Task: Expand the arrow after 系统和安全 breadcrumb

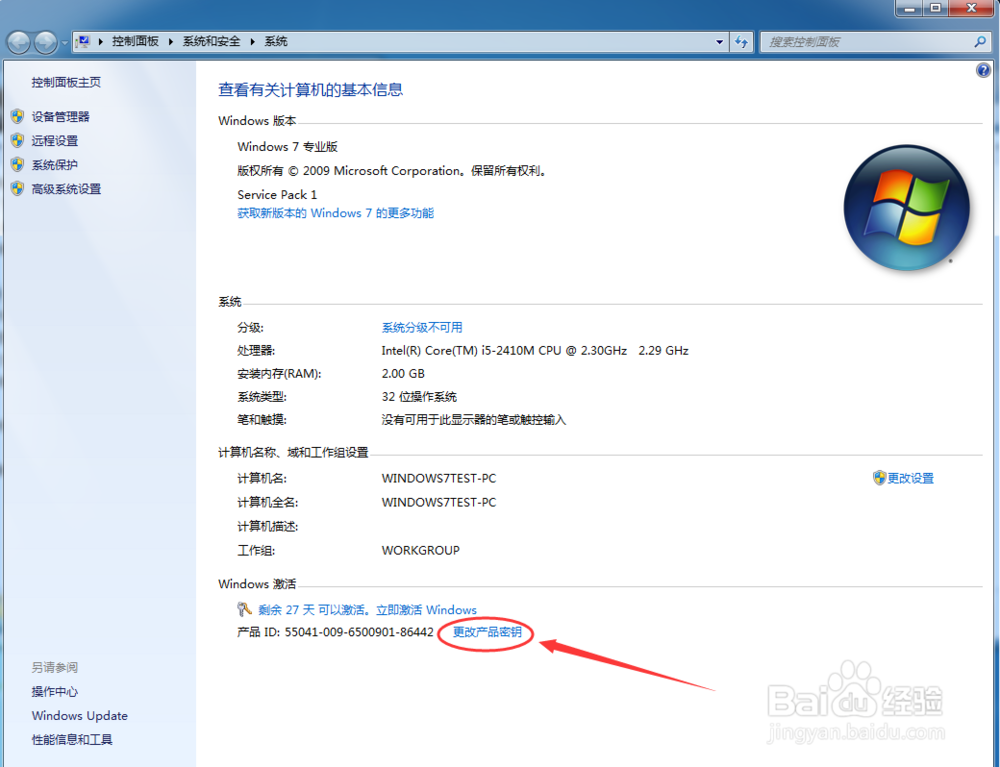Action: [253, 41]
